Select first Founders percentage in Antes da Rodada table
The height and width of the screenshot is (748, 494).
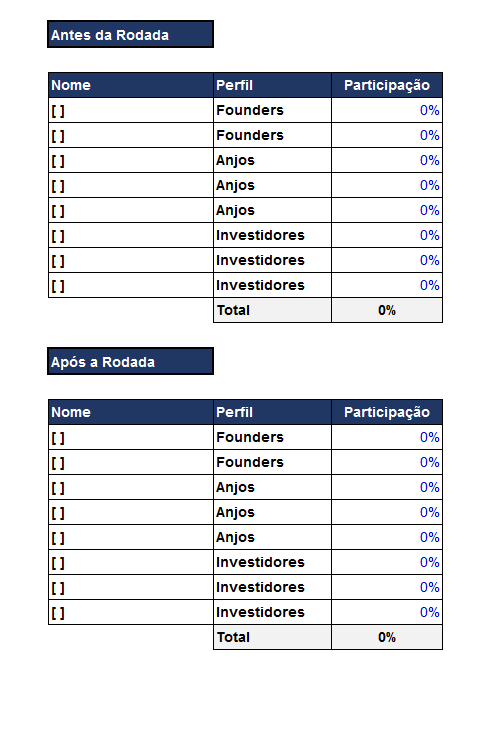click(x=387, y=111)
